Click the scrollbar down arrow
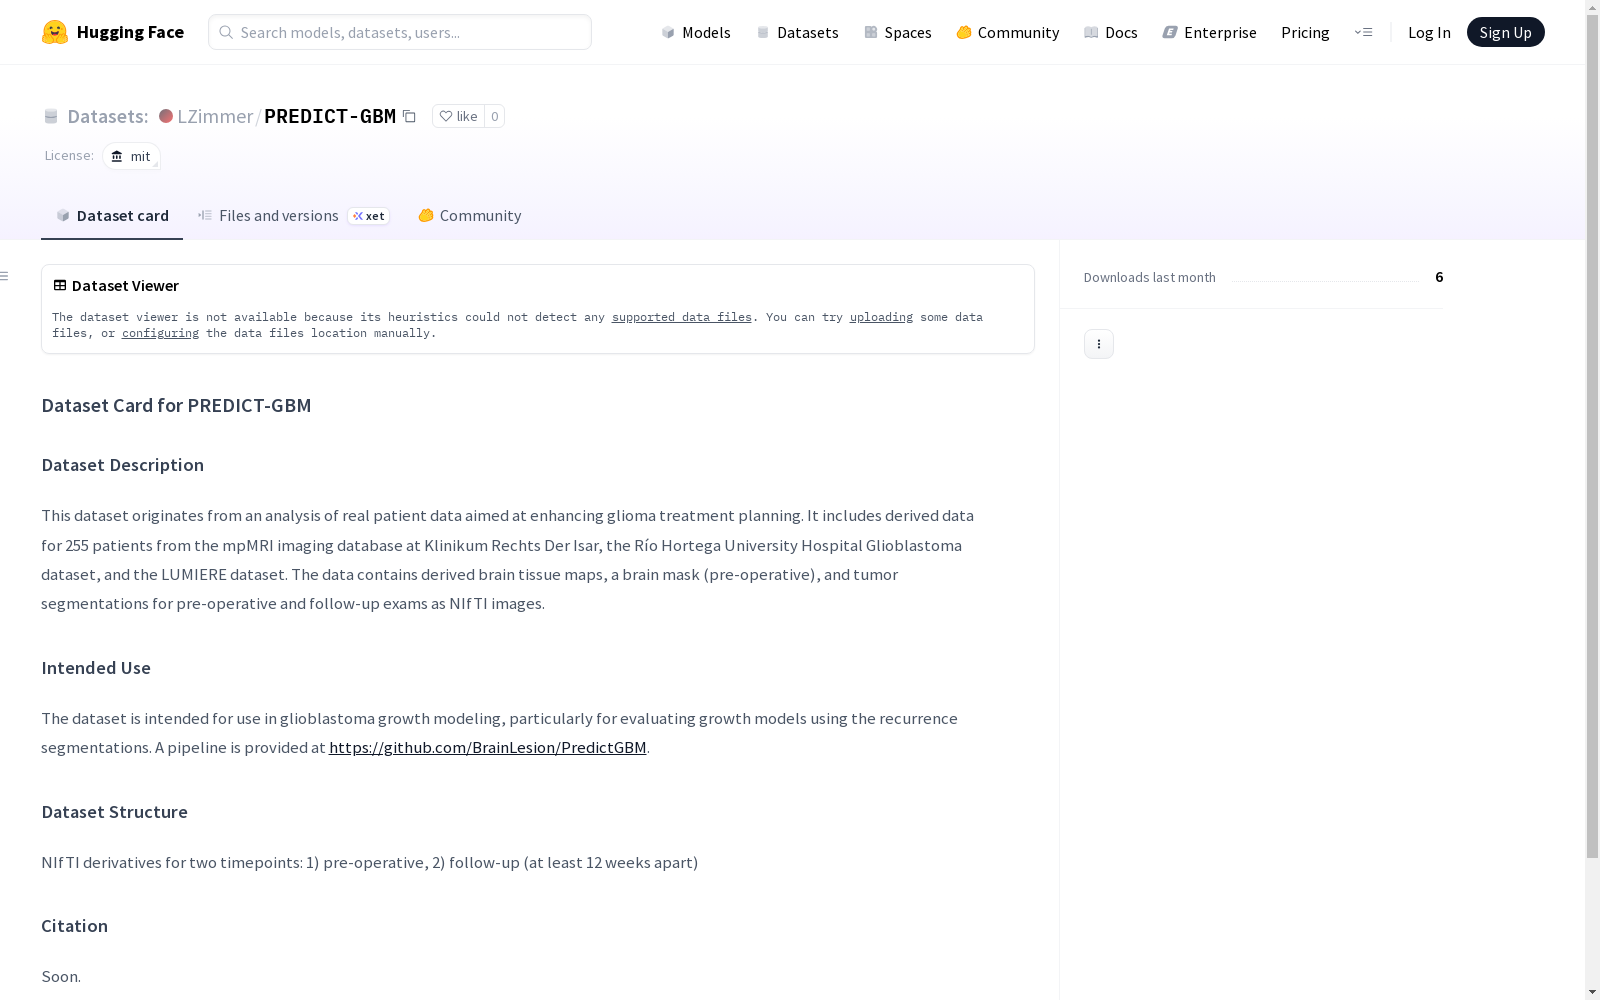The height and width of the screenshot is (1000, 1600). pos(1592,992)
